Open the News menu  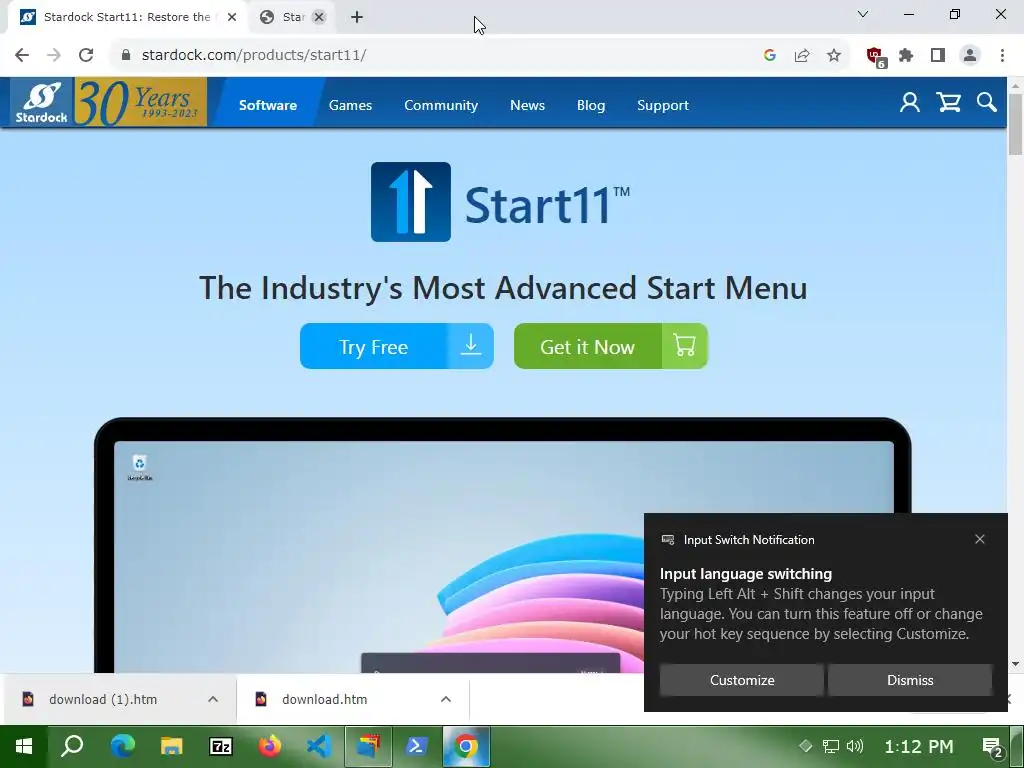(x=527, y=105)
